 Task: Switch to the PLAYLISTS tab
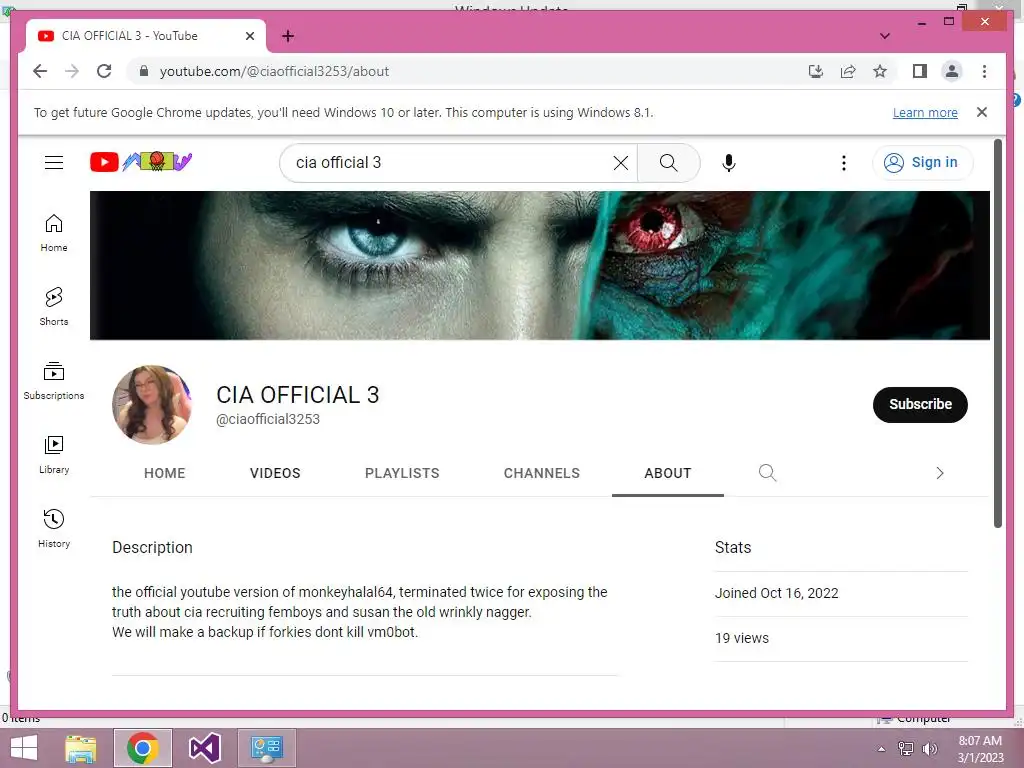click(x=402, y=473)
